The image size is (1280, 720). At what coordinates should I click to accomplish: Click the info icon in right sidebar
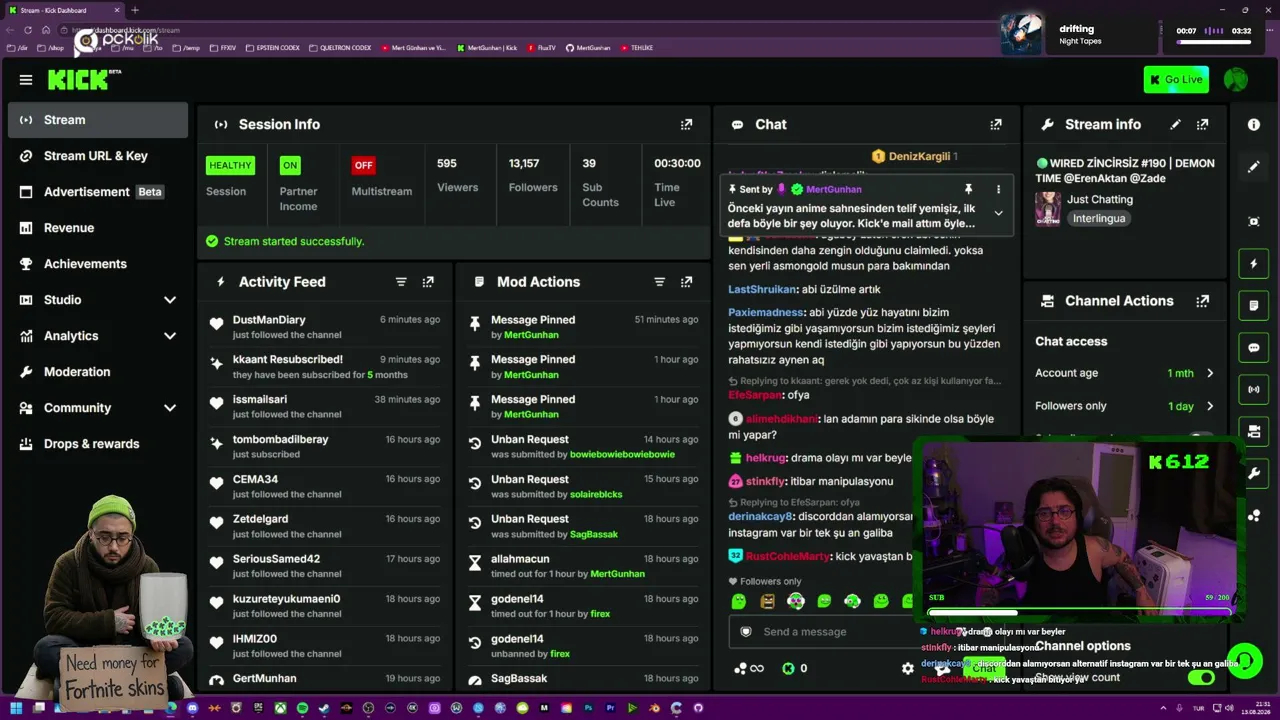[1254, 125]
